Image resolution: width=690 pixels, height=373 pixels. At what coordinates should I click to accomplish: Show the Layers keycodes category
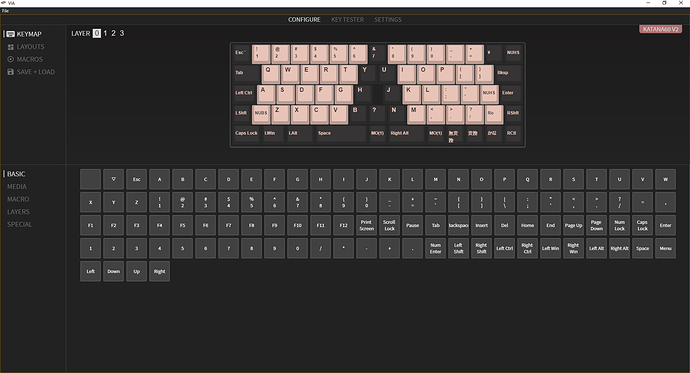pyautogui.click(x=18, y=212)
